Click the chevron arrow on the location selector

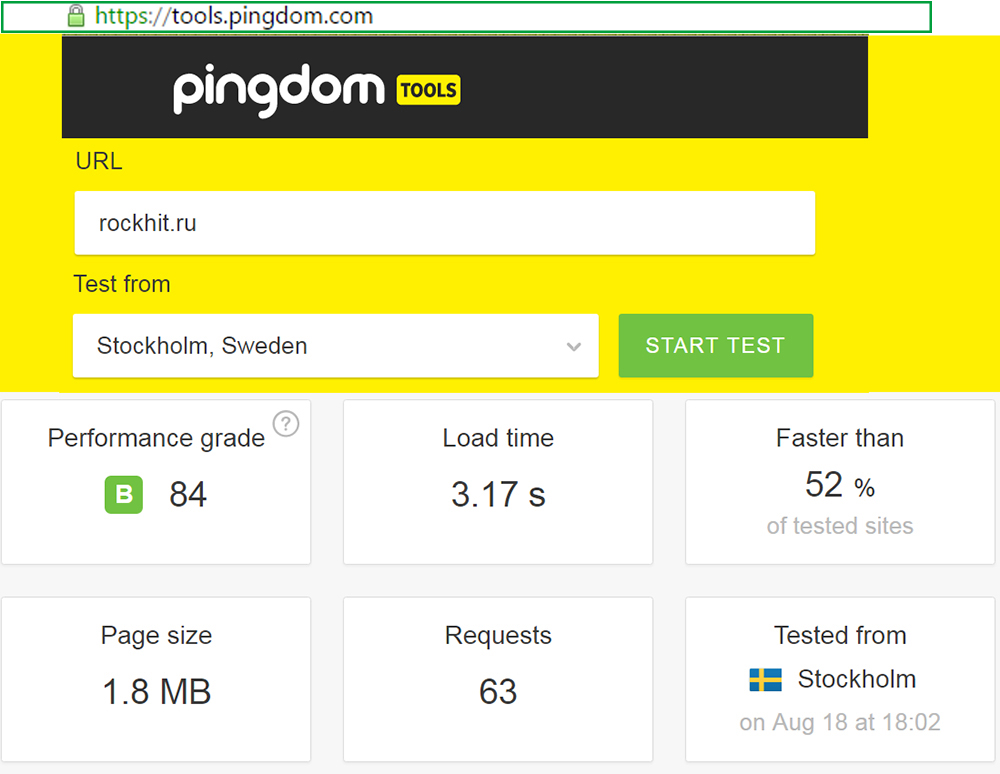click(x=574, y=345)
